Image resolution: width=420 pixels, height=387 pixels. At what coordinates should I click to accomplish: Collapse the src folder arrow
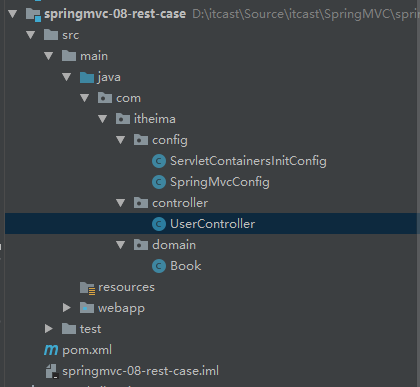(31, 35)
